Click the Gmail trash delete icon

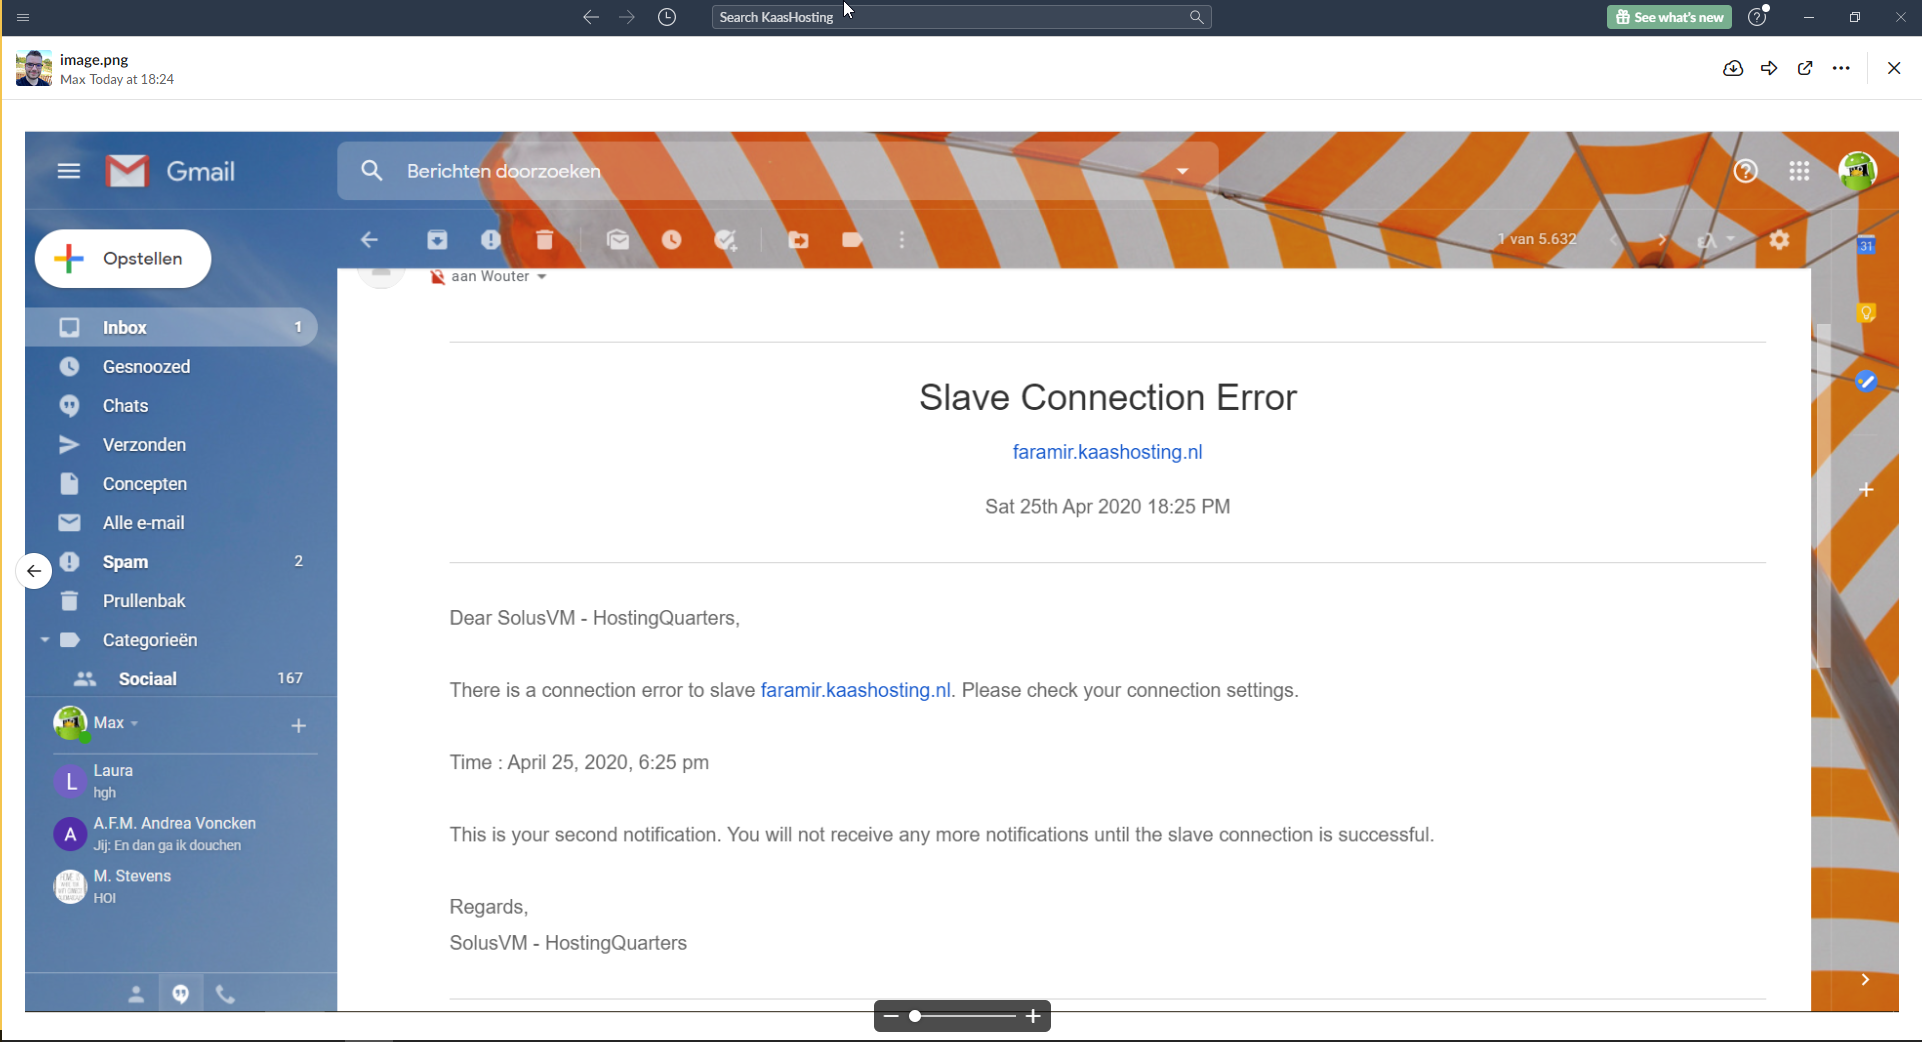point(544,240)
